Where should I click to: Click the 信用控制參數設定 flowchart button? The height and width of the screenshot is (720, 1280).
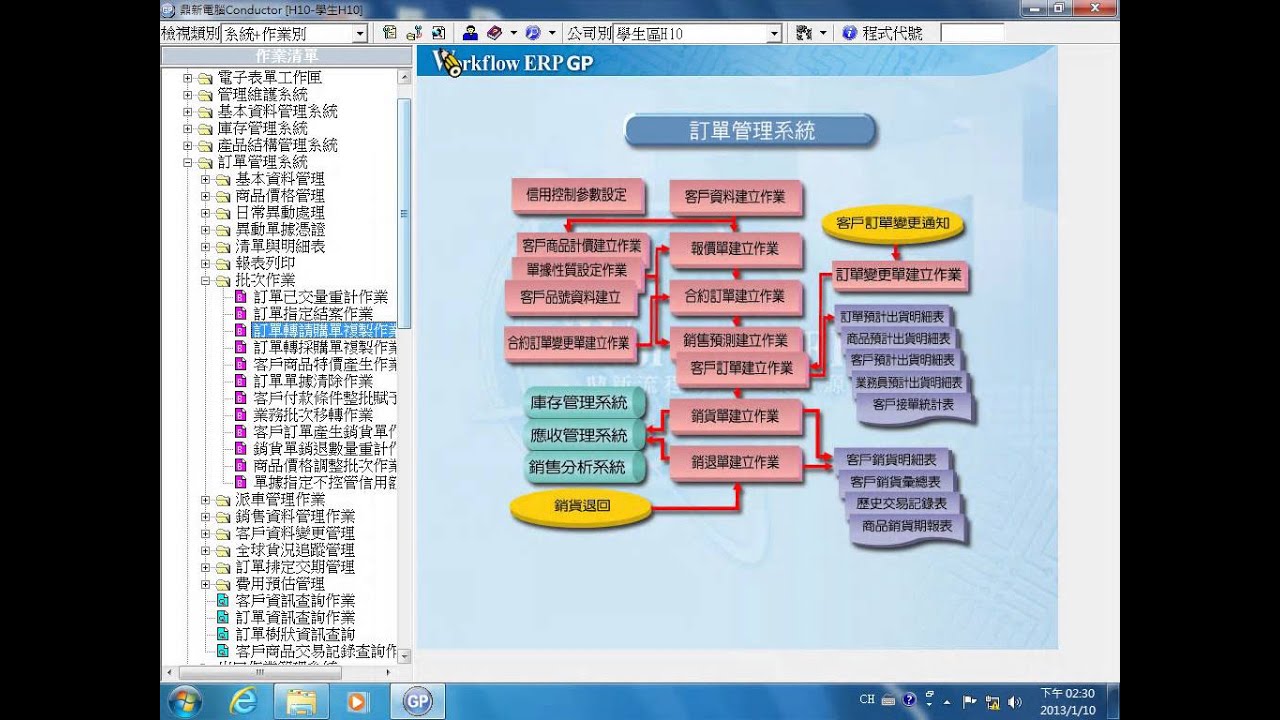576,196
